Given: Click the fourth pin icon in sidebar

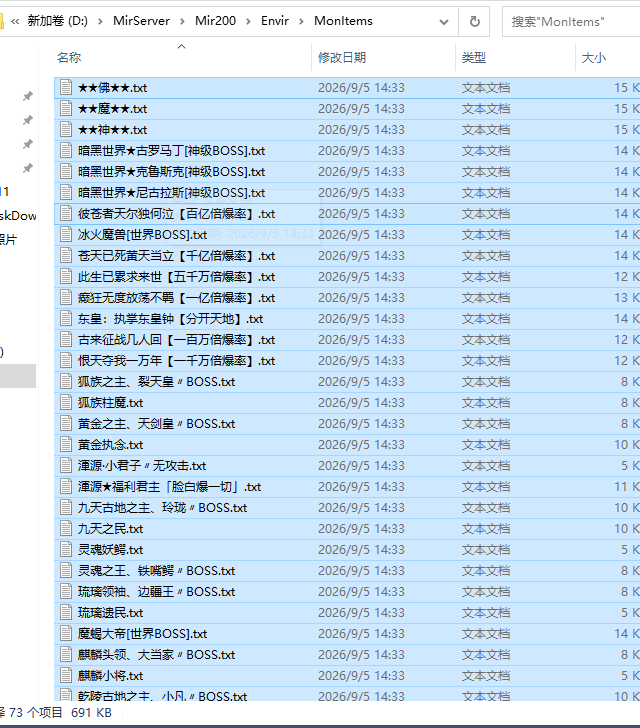Looking at the screenshot, I should point(28,168).
